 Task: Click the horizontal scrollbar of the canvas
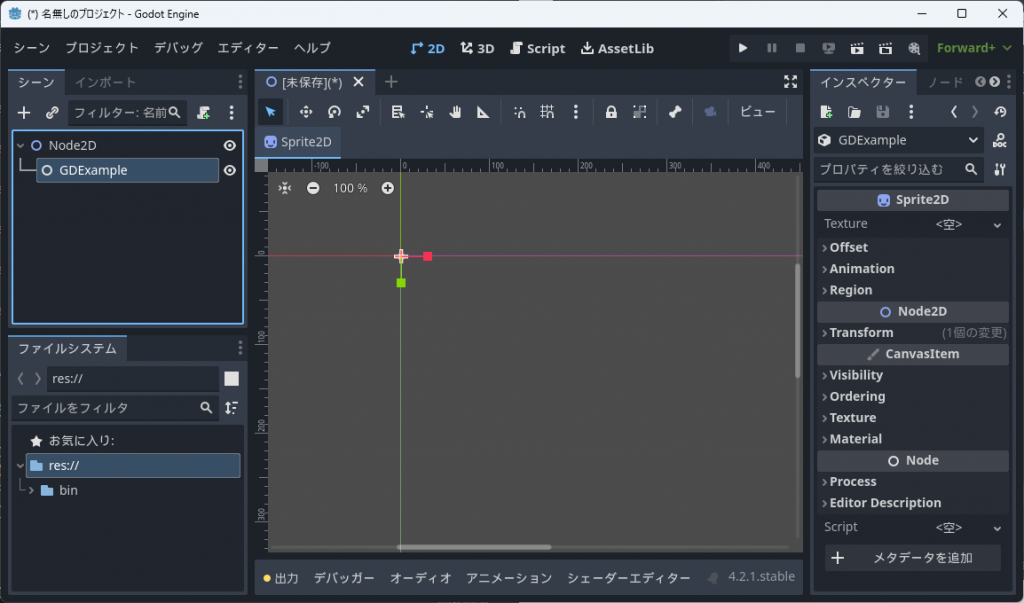(474, 547)
